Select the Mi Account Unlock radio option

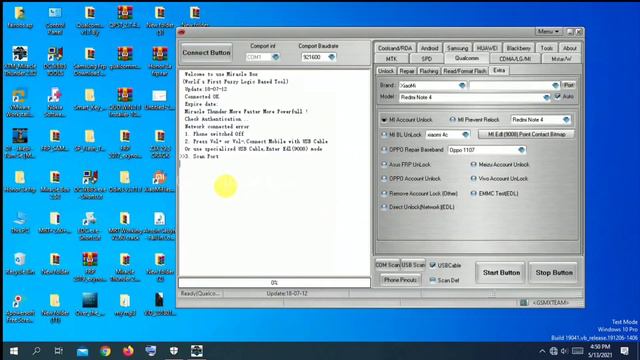pos(384,120)
